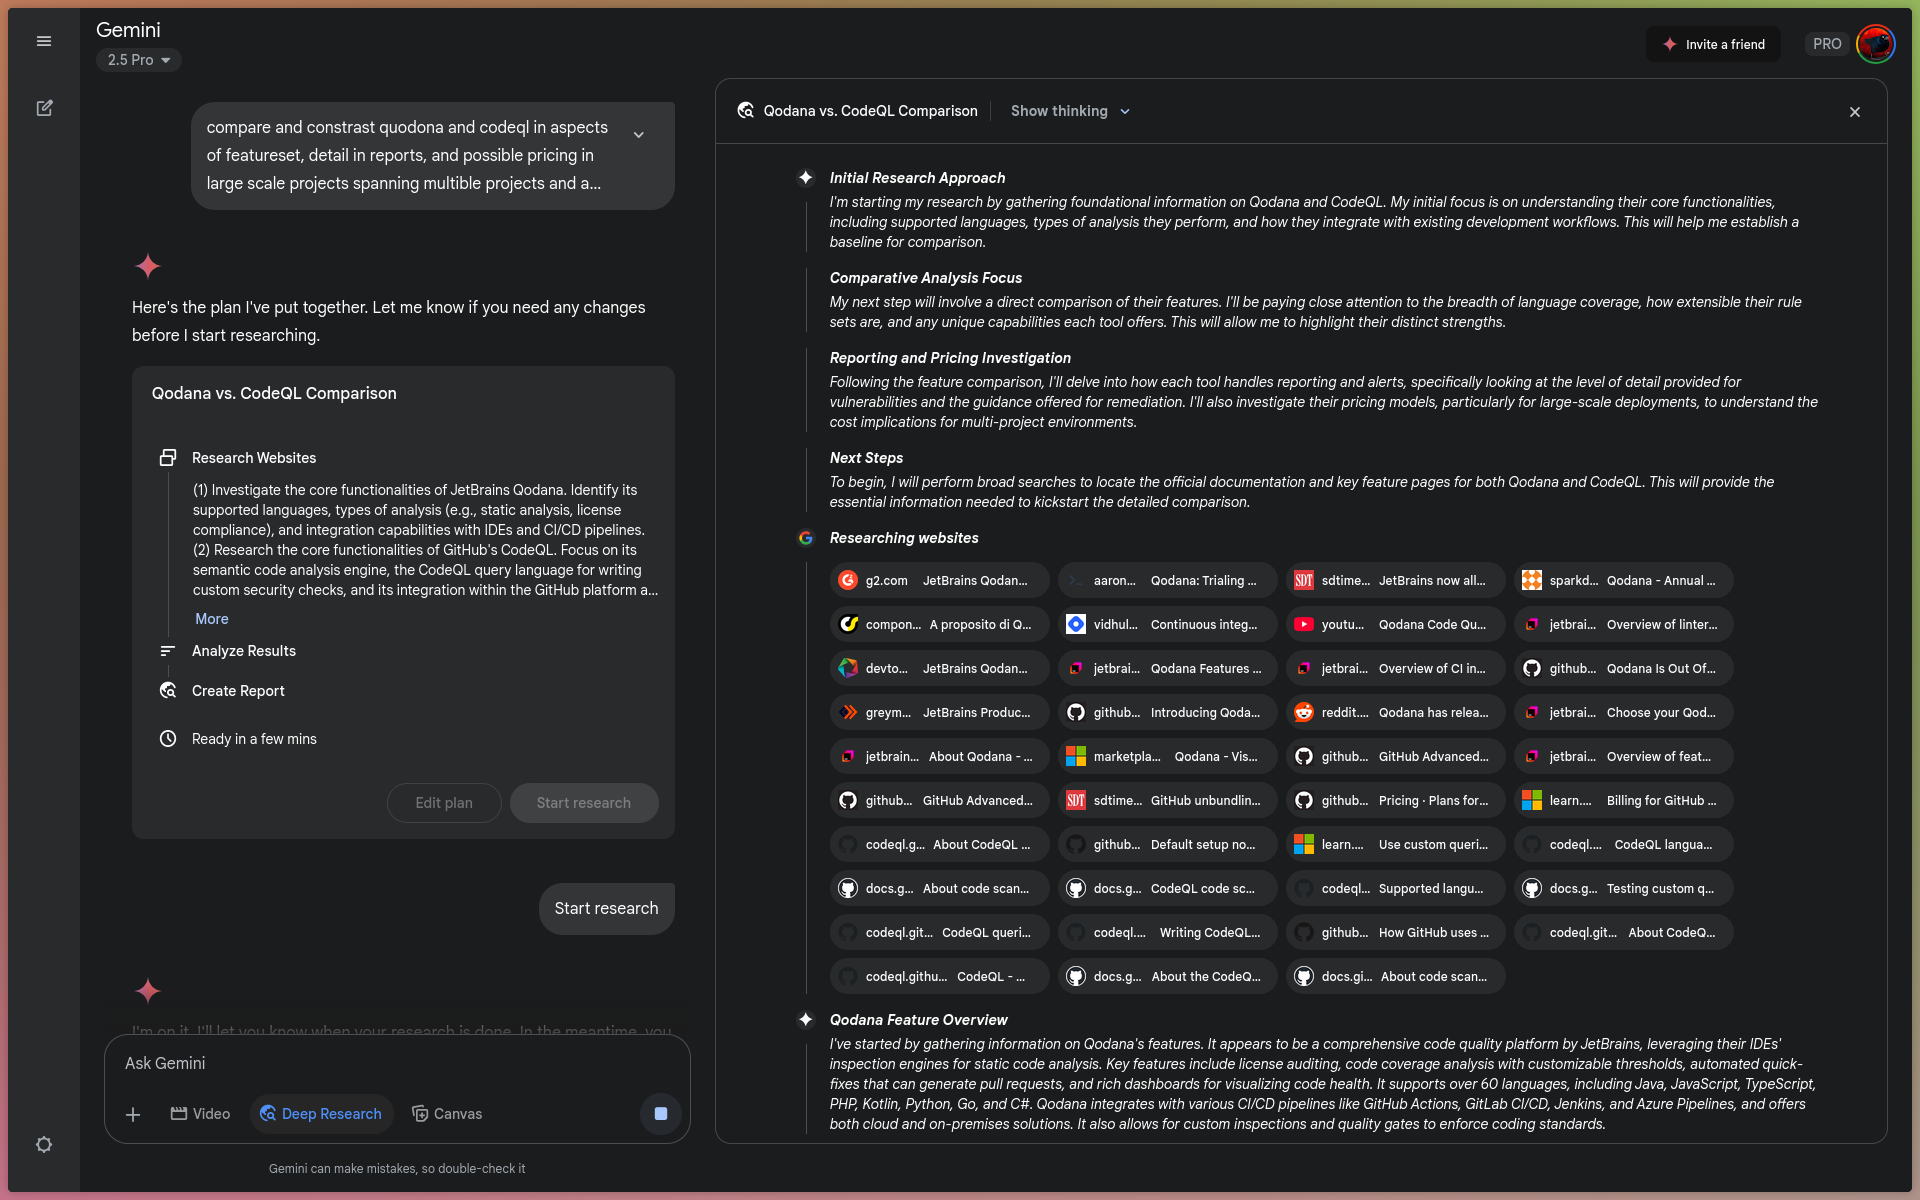The height and width of the screenshot is (1200, 1920).
Task: Open the user profile avatar
Action: pyautogui.click(x=1875, y=44)
